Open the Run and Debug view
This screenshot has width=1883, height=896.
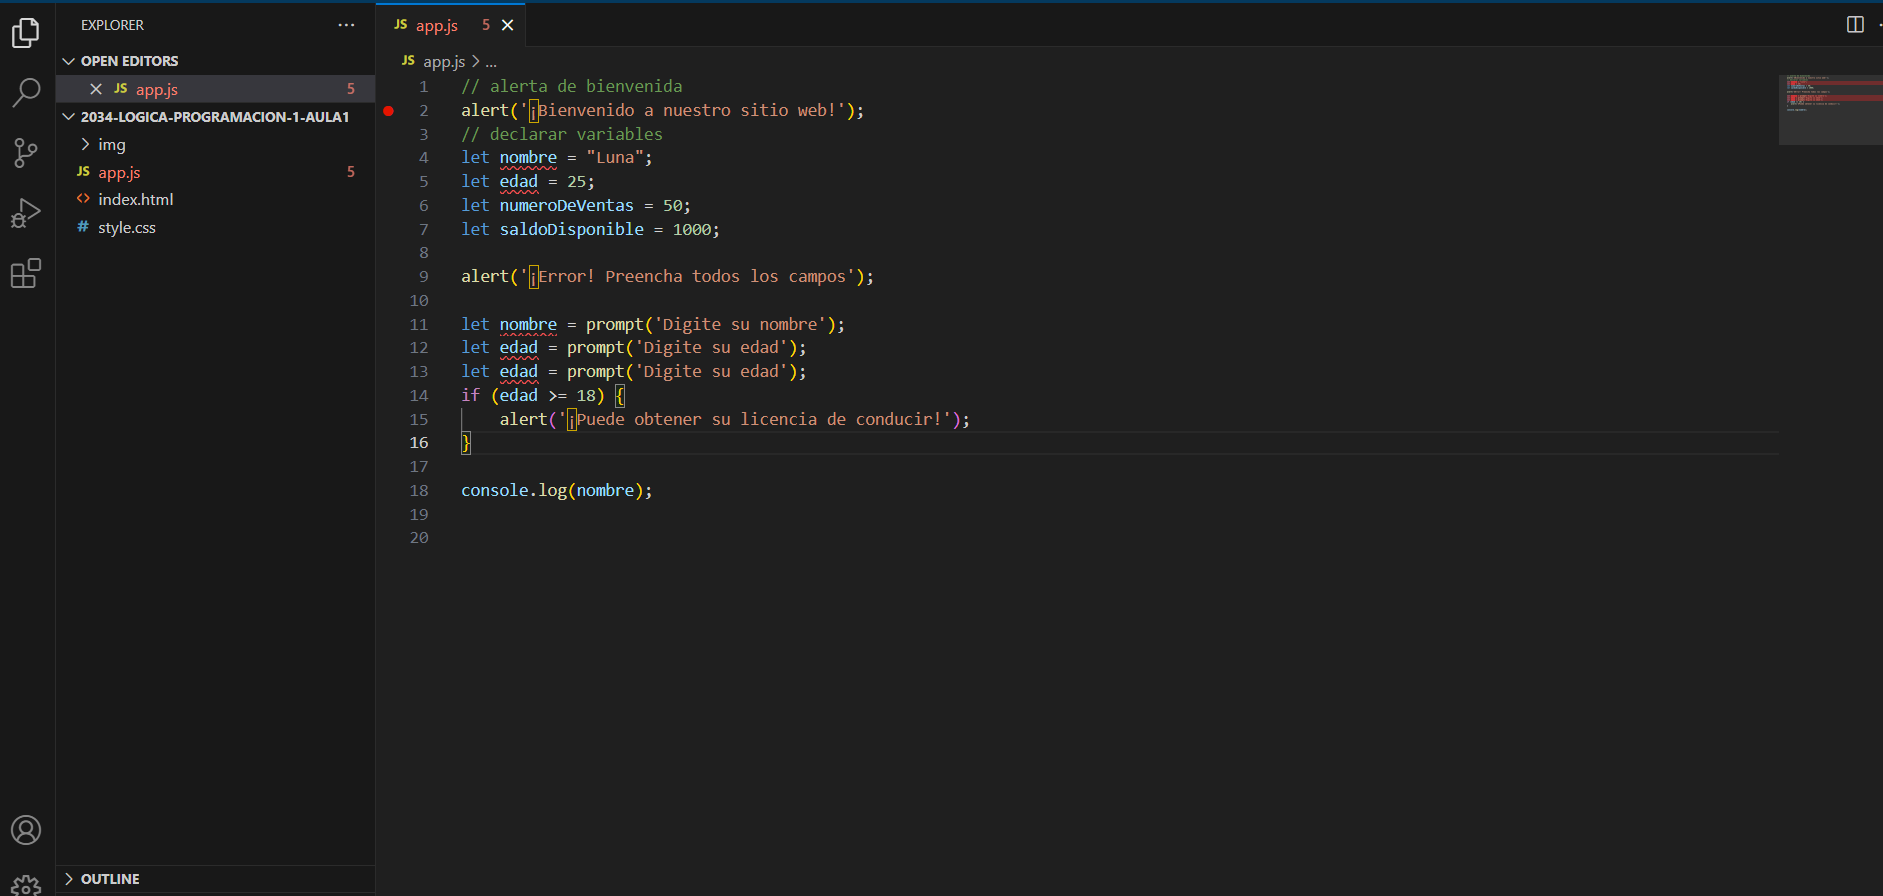(26, 213)
